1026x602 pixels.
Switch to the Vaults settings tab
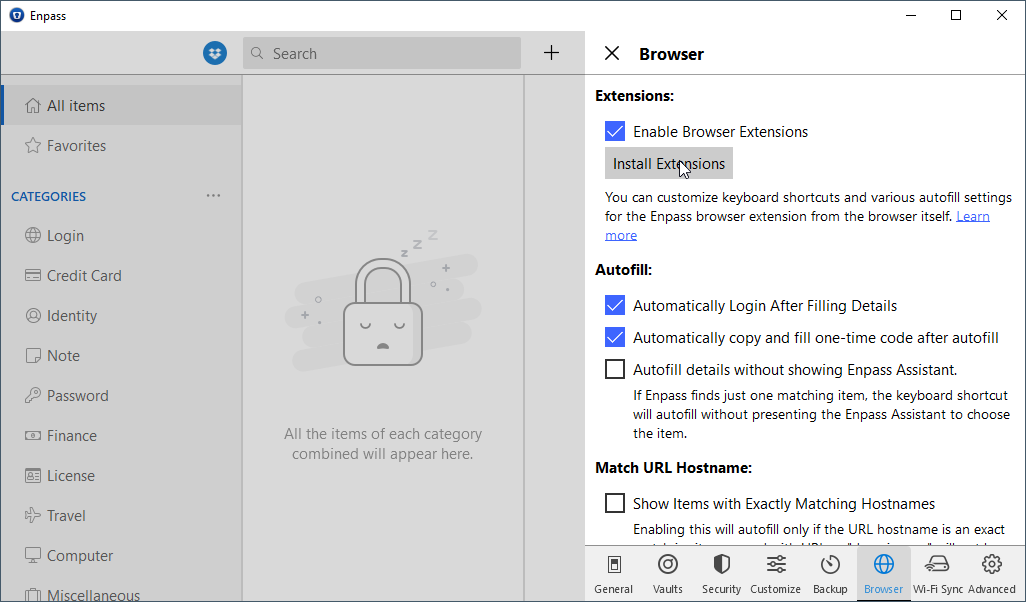point(667,573)
